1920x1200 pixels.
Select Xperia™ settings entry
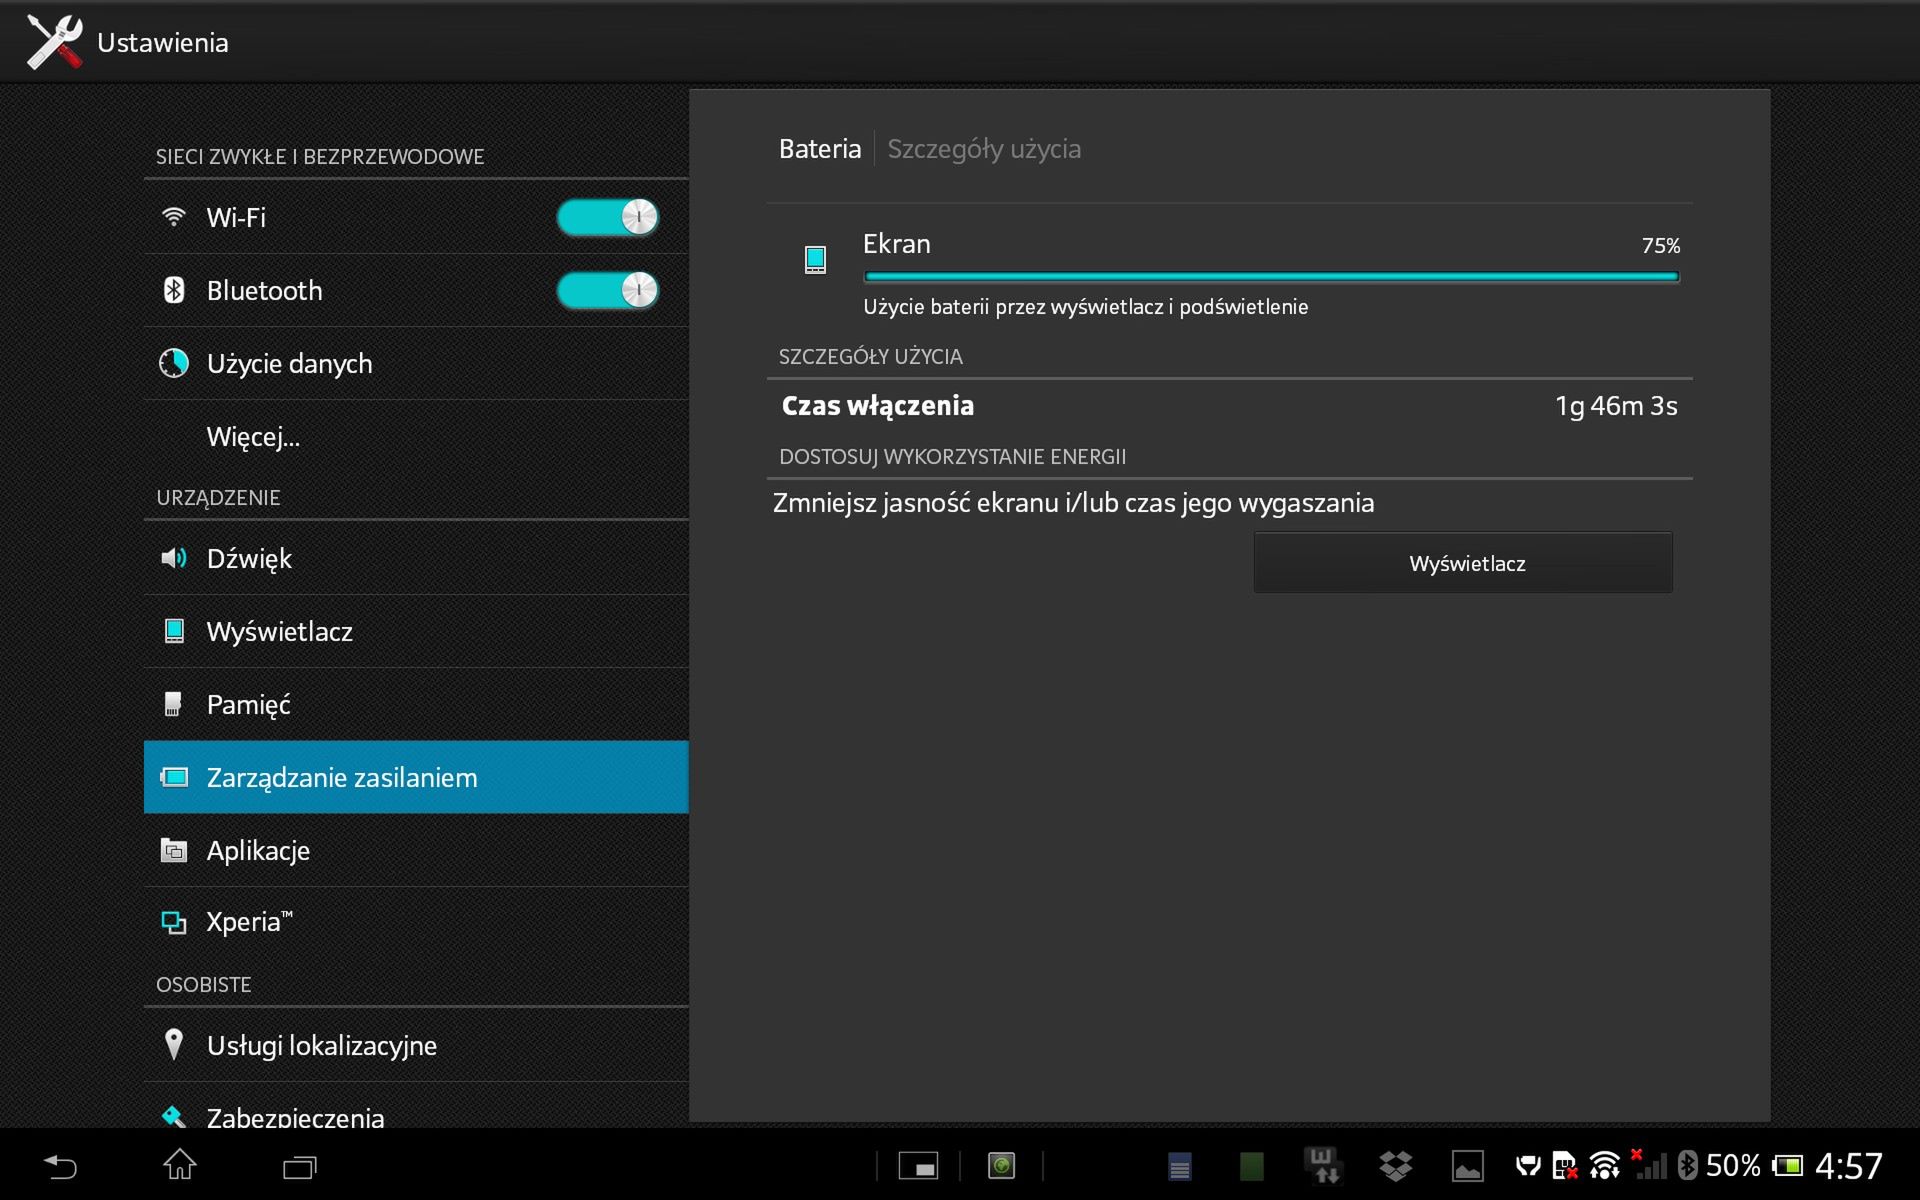coord(249,922)
